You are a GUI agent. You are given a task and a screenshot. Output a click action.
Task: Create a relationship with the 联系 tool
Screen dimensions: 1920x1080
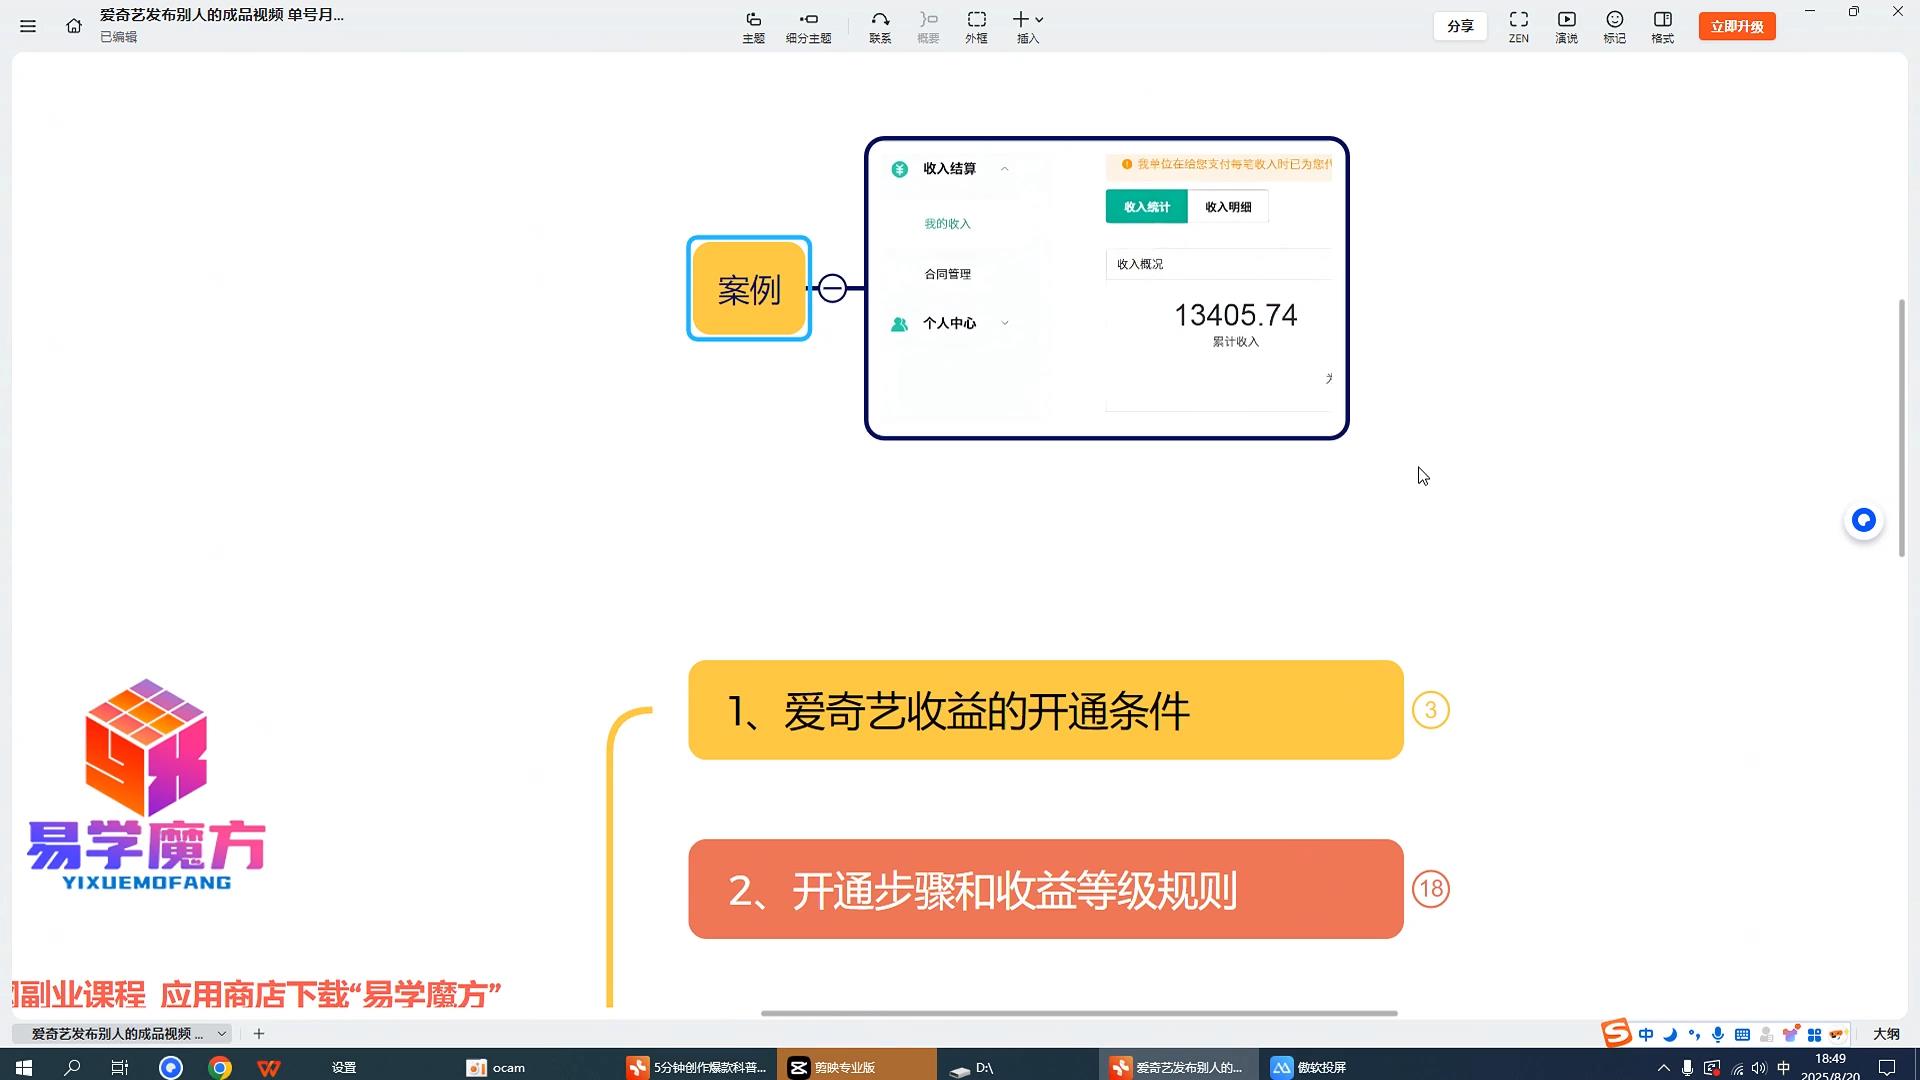coord(880,25)
